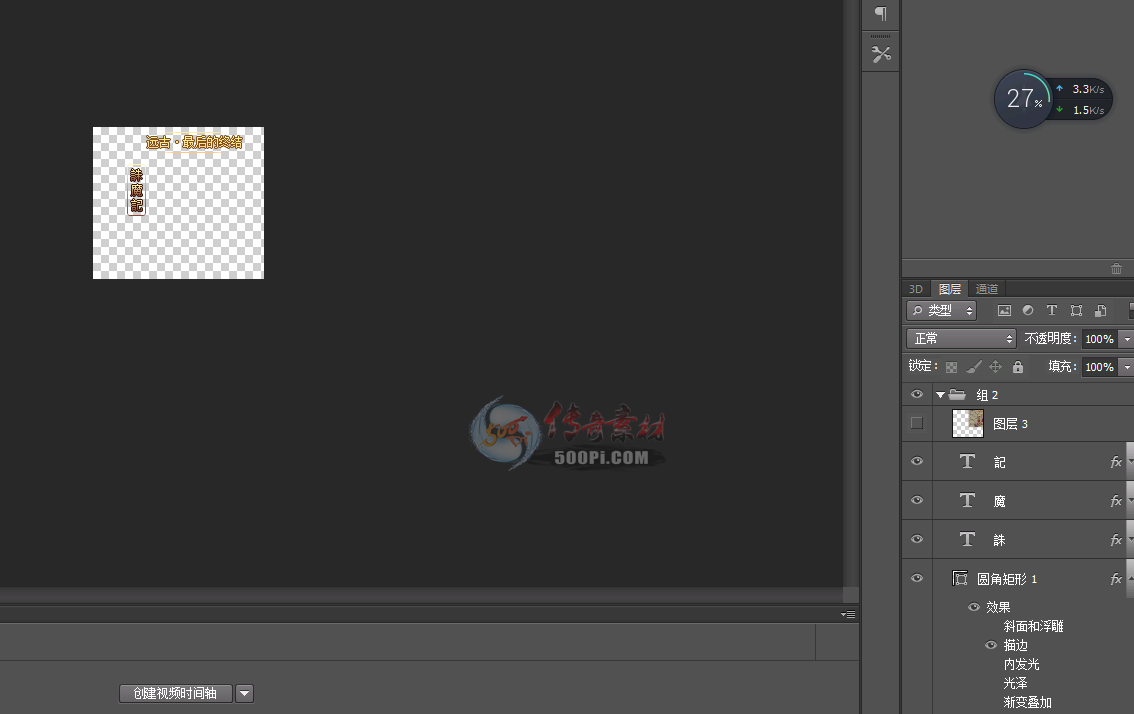Open the 正常 blend mode dropdown

tap(961, 339)
